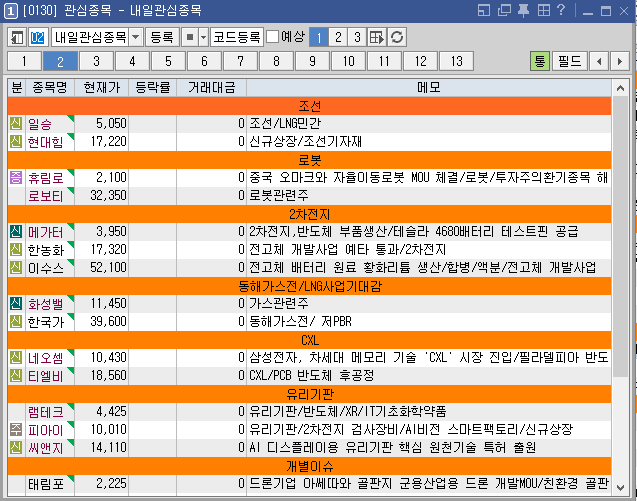Click the 신 badge beside 네오셈

tap(16, 358)
